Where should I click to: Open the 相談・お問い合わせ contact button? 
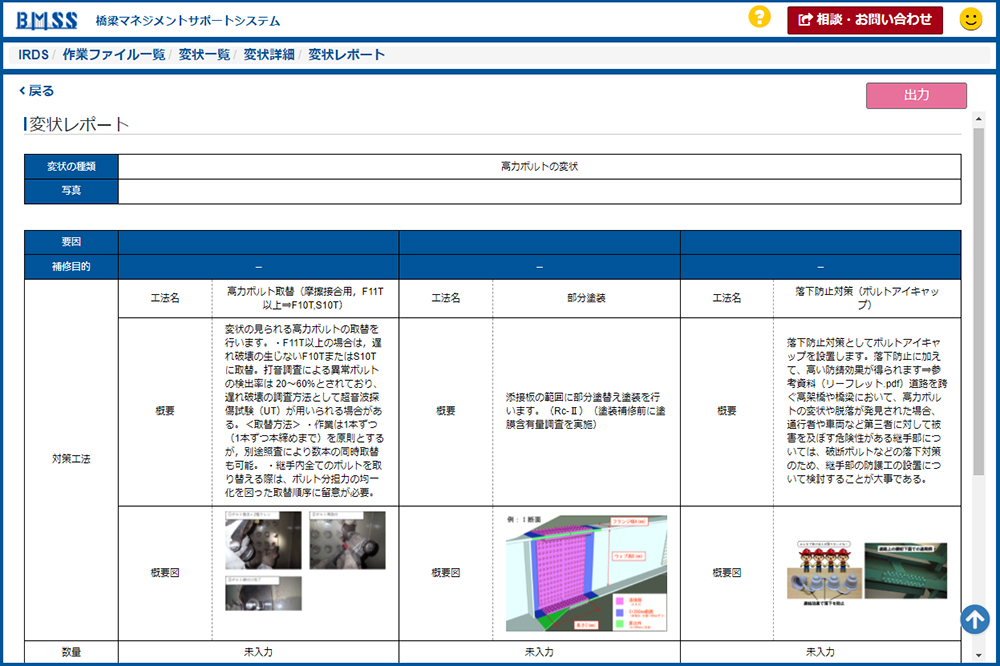(865, 19)
